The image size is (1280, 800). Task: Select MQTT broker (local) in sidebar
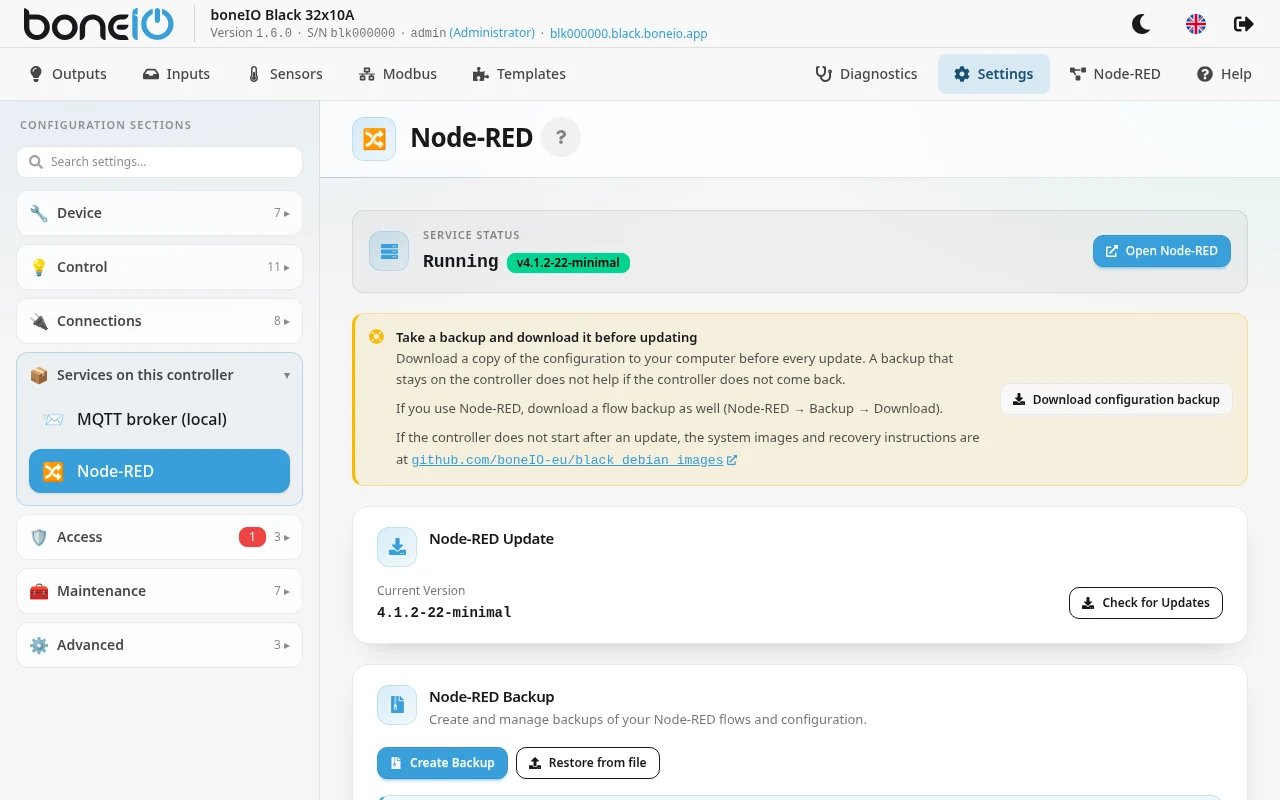point(159,419)
